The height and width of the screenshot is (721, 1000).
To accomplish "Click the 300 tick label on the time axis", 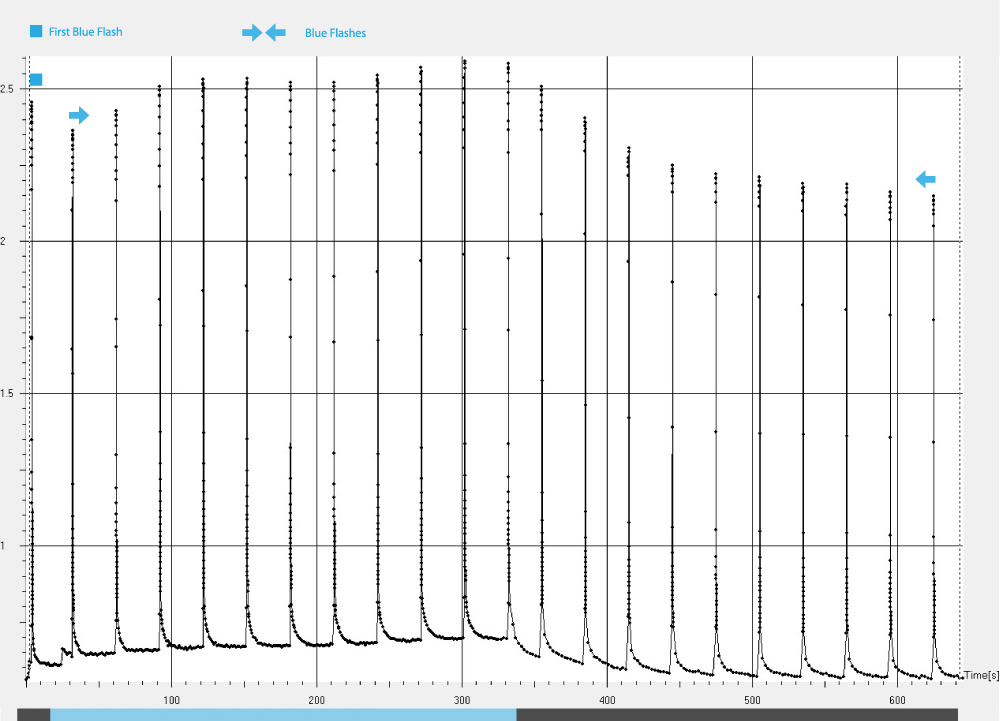I will [462, 700].
